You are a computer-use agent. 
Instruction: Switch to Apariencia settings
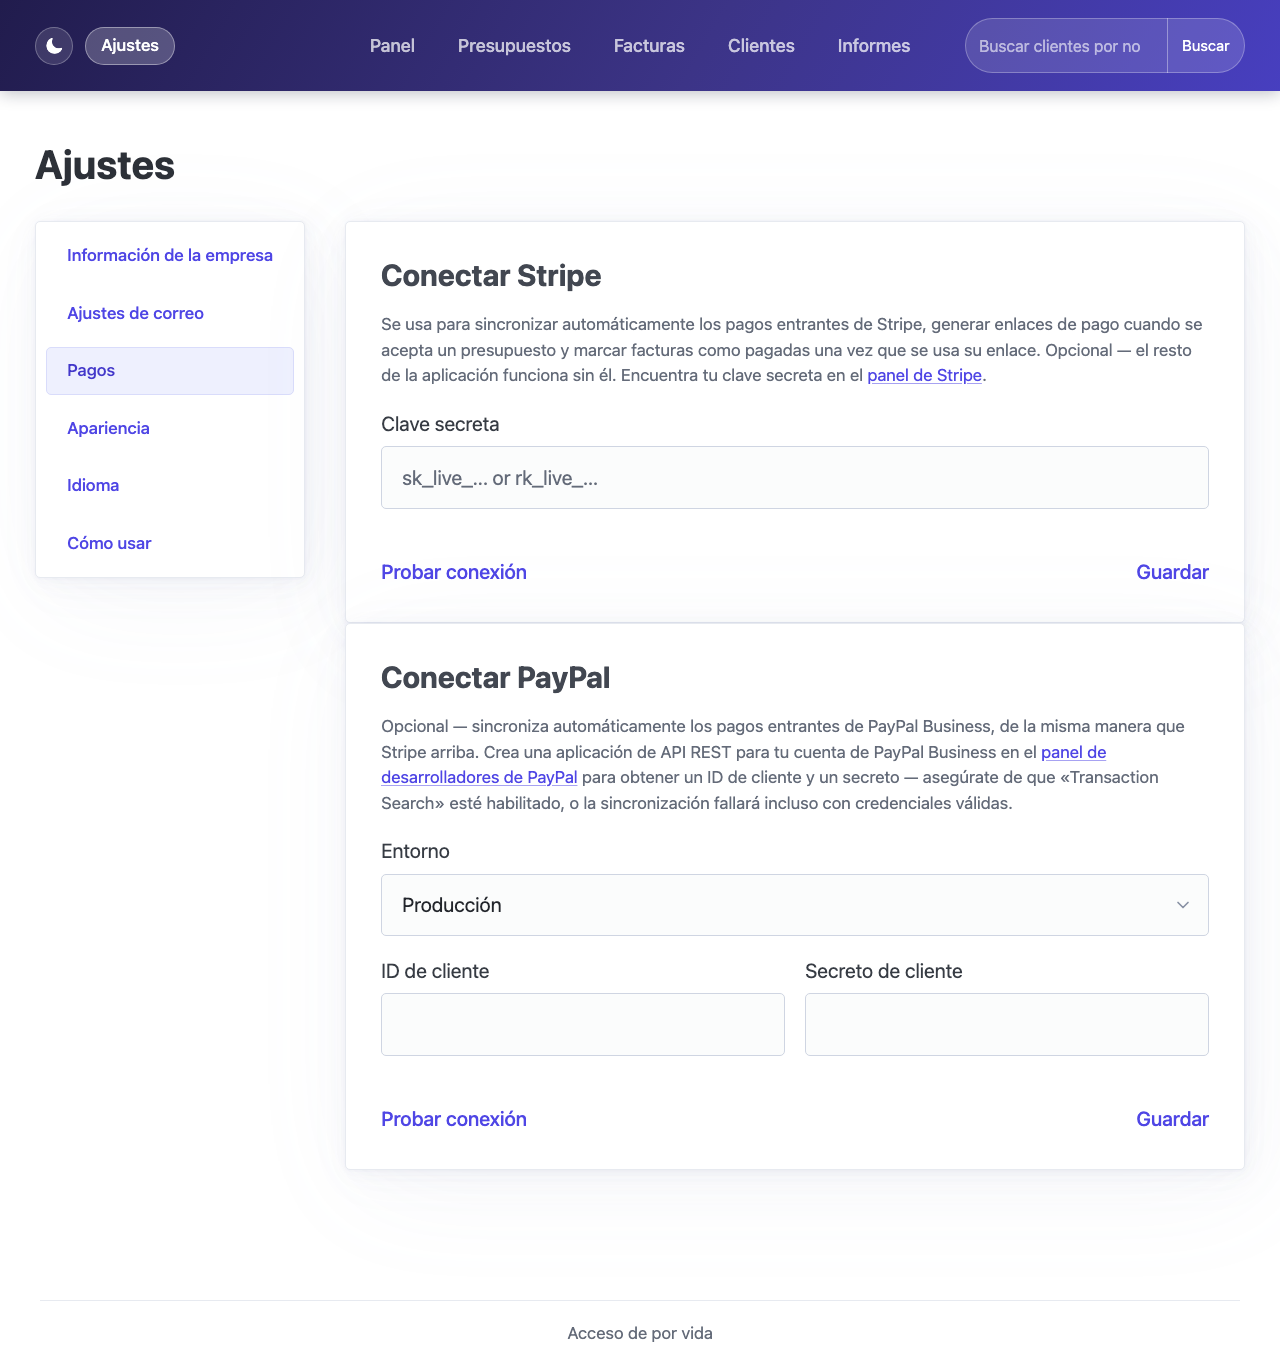pyautogui.click(x=170, y=428)
